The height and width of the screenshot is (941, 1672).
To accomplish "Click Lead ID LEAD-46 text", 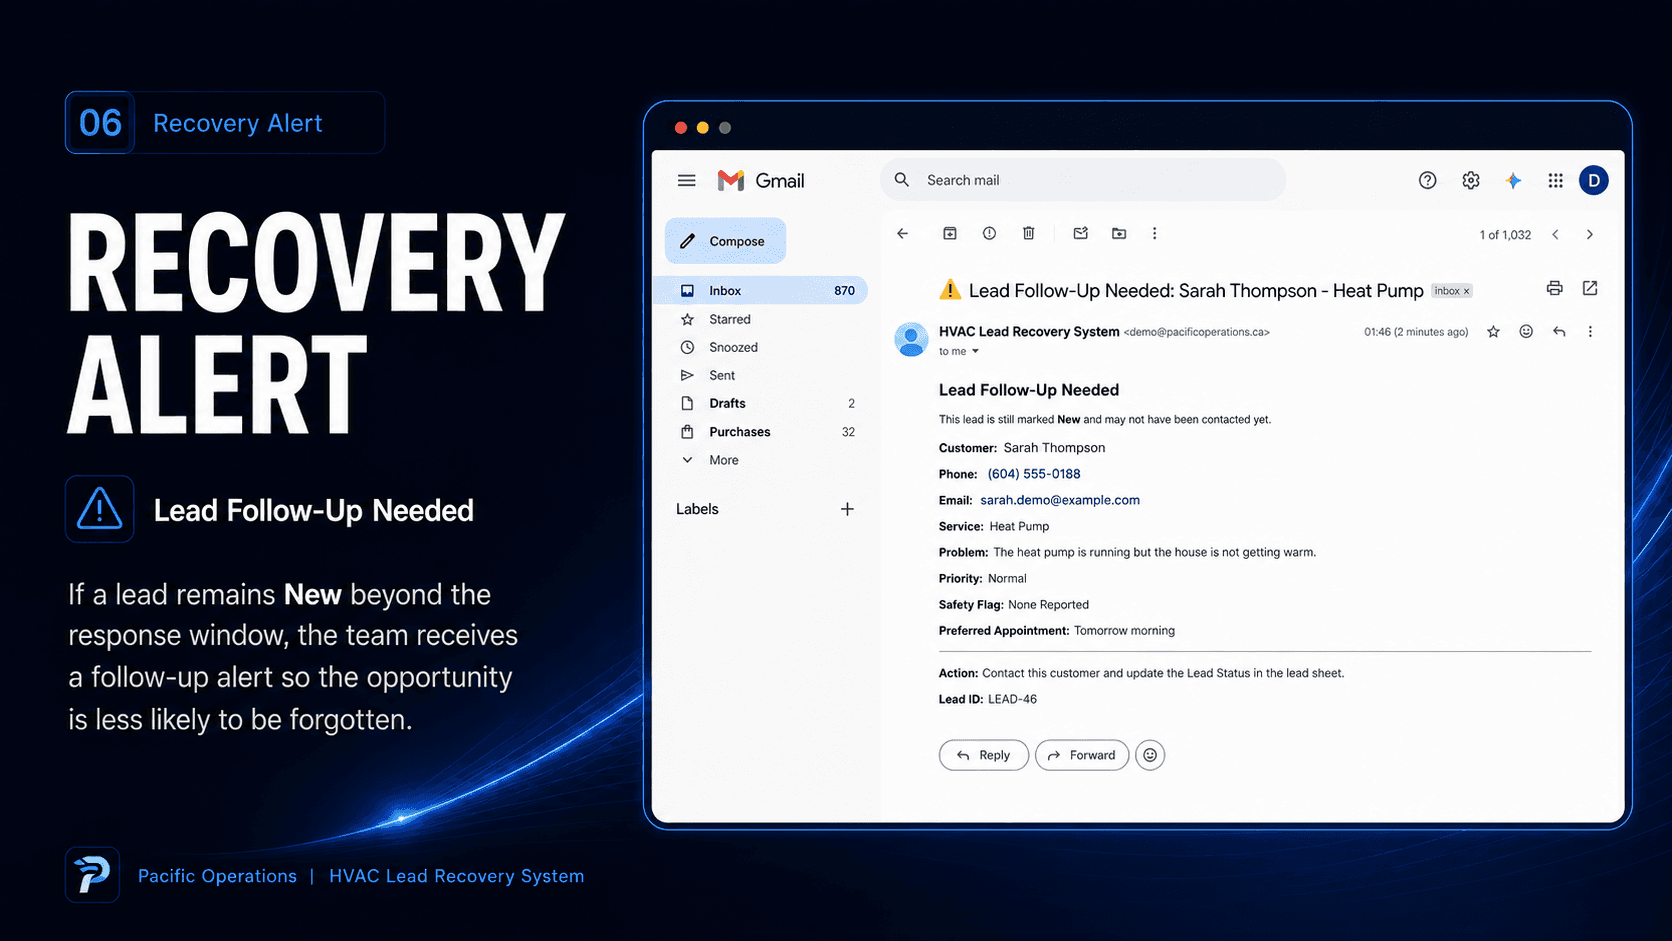I will (x=988, y=699).
